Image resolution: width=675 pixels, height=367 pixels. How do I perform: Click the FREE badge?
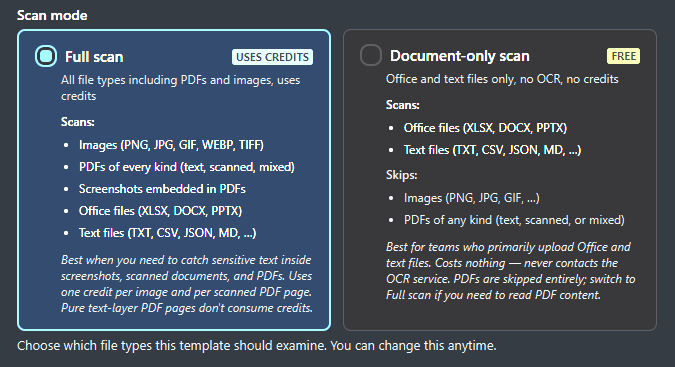pyautogui.click(x=623, y=56)
